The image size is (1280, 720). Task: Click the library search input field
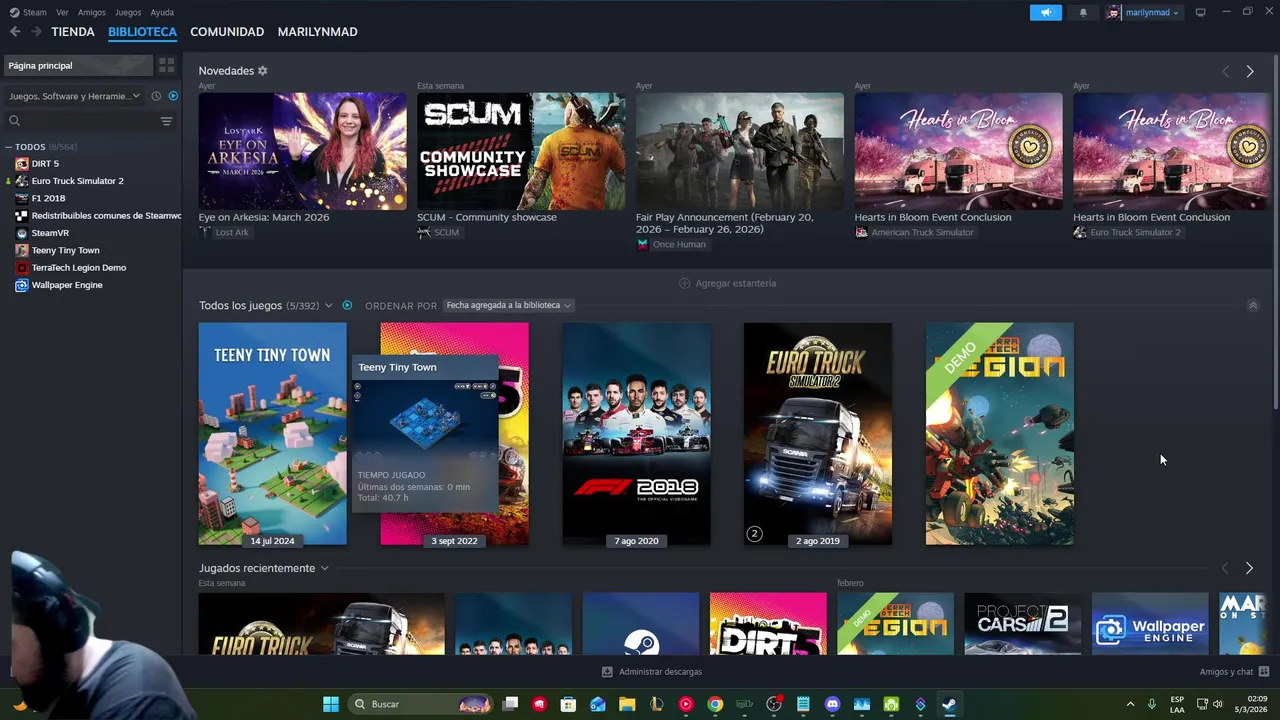coord(88,121)
